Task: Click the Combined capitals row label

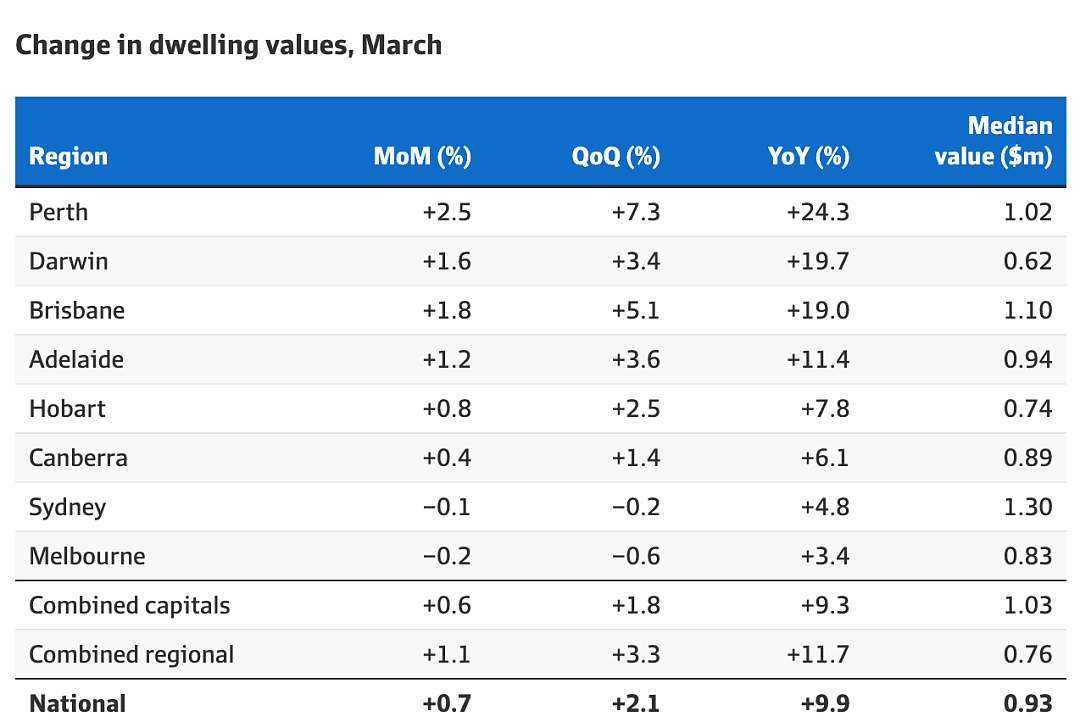Action: click(x=129, y=606)
